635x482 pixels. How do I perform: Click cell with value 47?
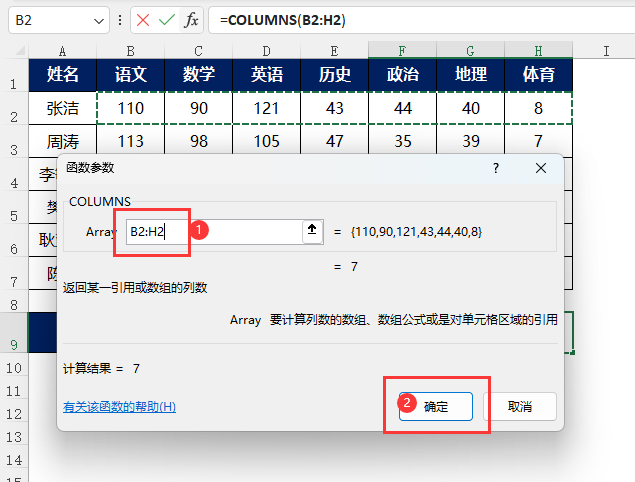pos(335,140)
